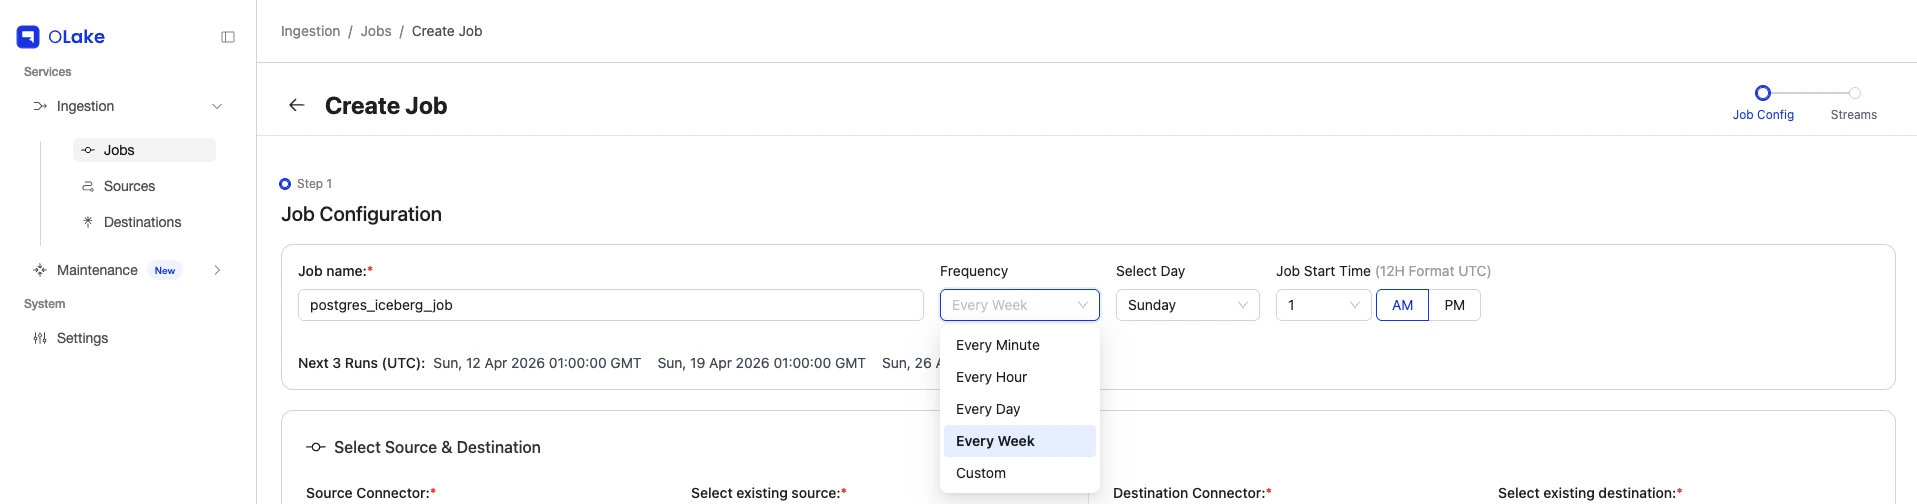
Task: Collapse the sidebar panel icon
Action: coord(228,37)
